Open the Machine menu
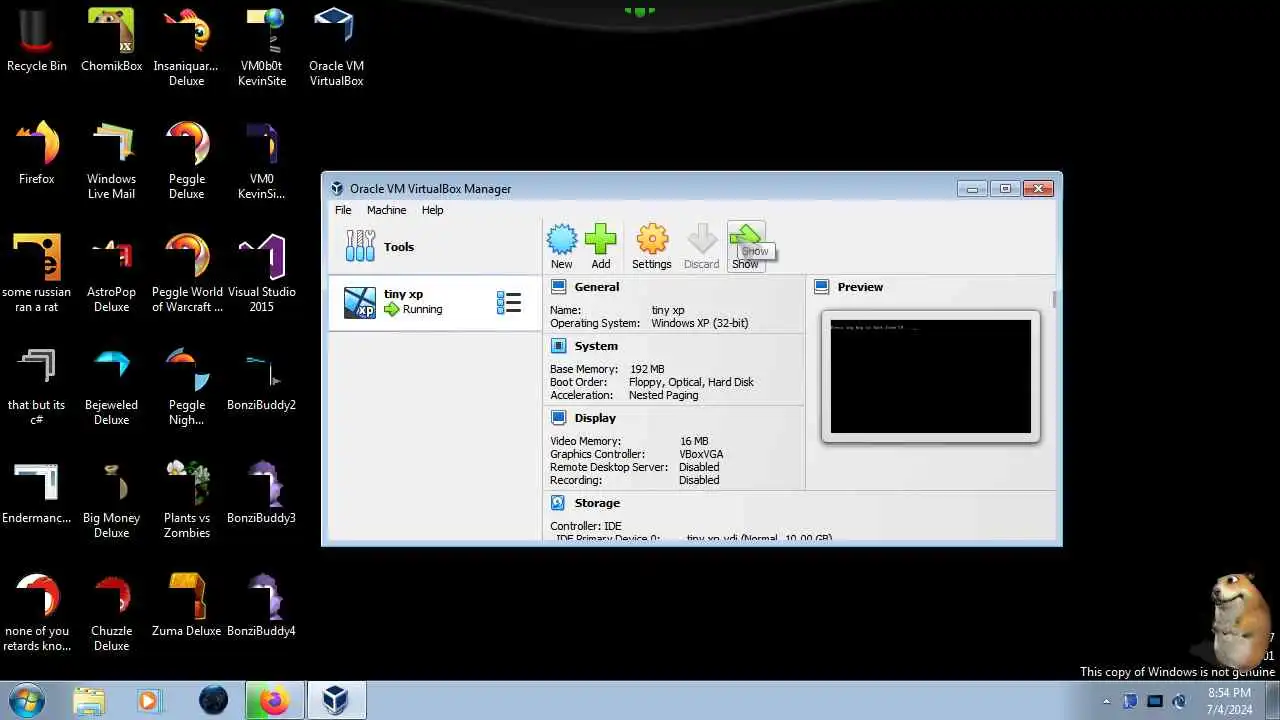The width and height of the screenshot is (1280, 720). (x=386, y=210)
